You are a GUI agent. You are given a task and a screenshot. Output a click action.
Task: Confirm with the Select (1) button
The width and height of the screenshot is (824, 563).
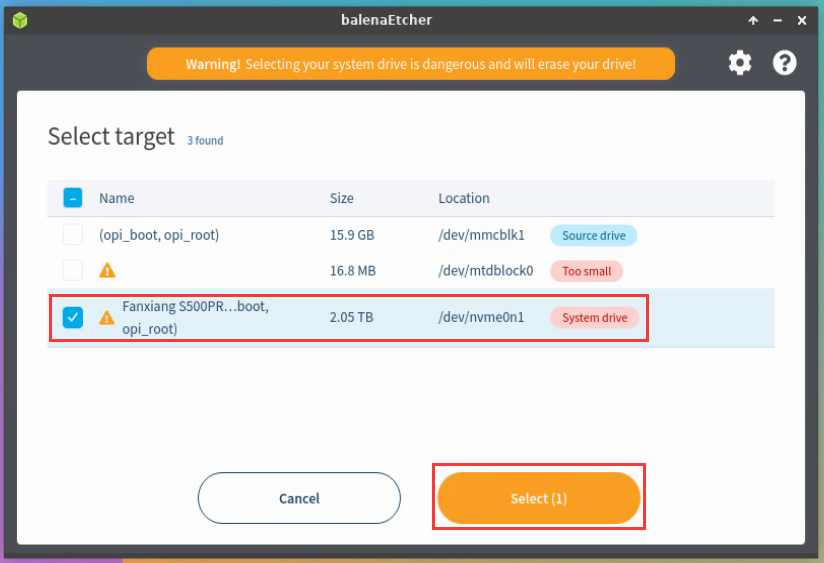point(539,498)
